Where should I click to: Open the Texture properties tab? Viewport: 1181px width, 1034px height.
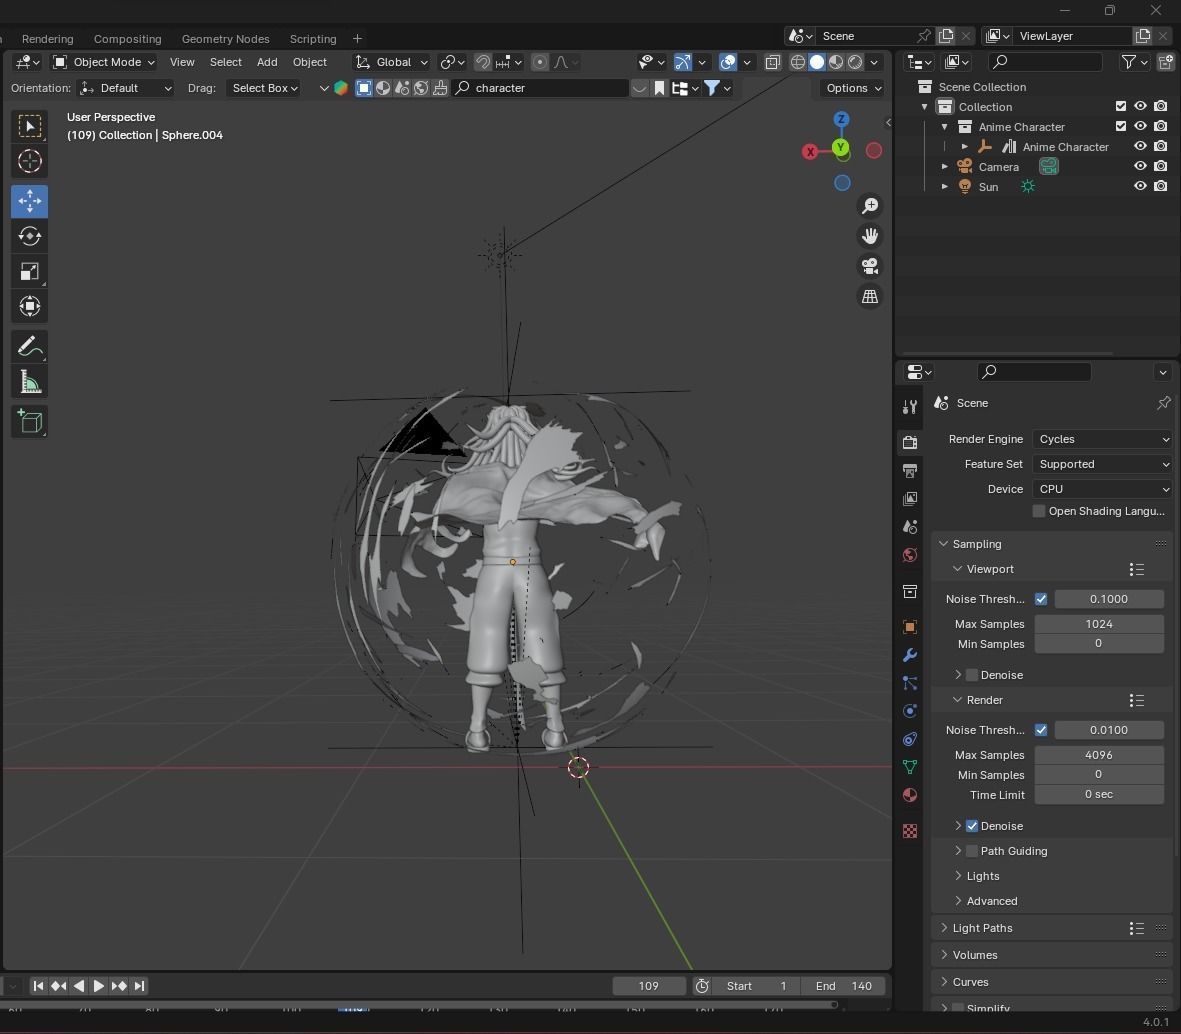click(910, 831)
